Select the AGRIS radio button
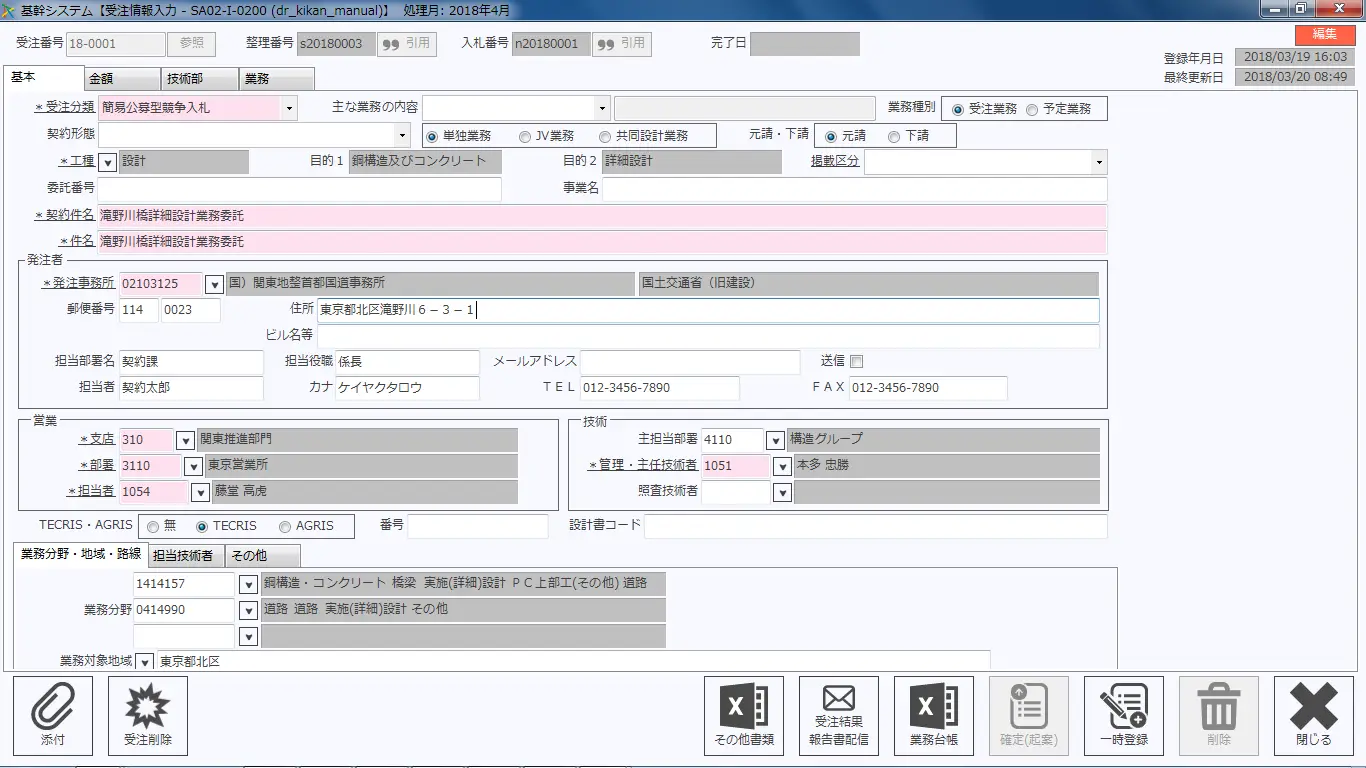Viewport: 1366px width, 768px height. tap(285, 527)
